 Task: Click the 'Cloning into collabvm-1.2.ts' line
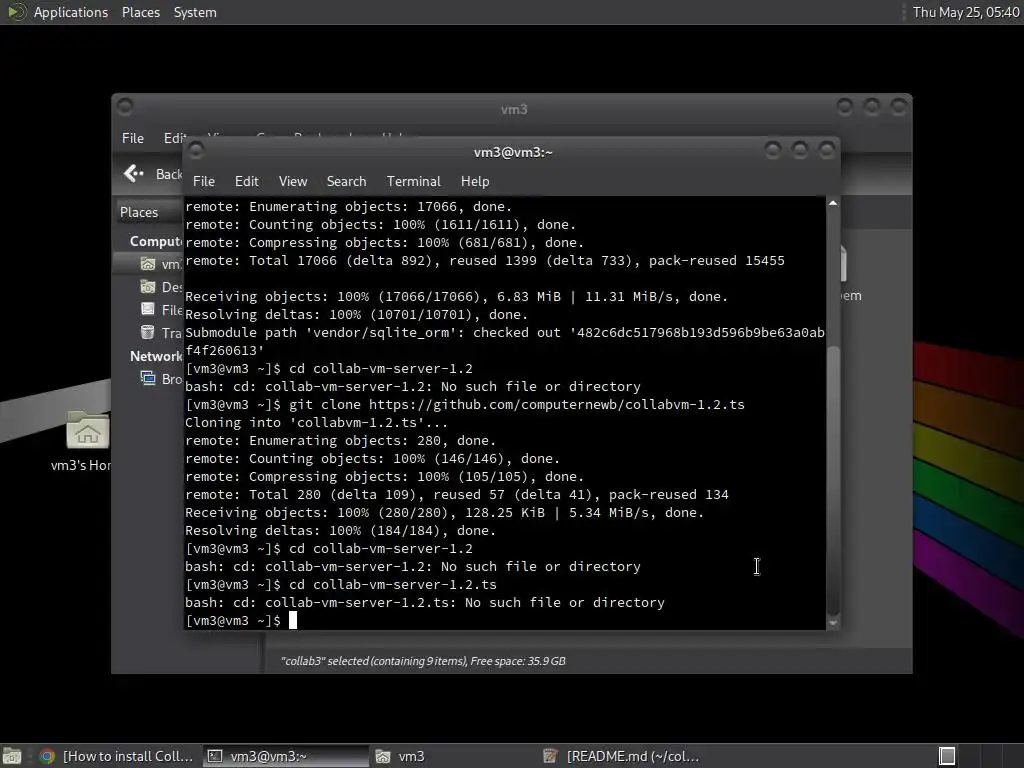[x=317, y=423]
